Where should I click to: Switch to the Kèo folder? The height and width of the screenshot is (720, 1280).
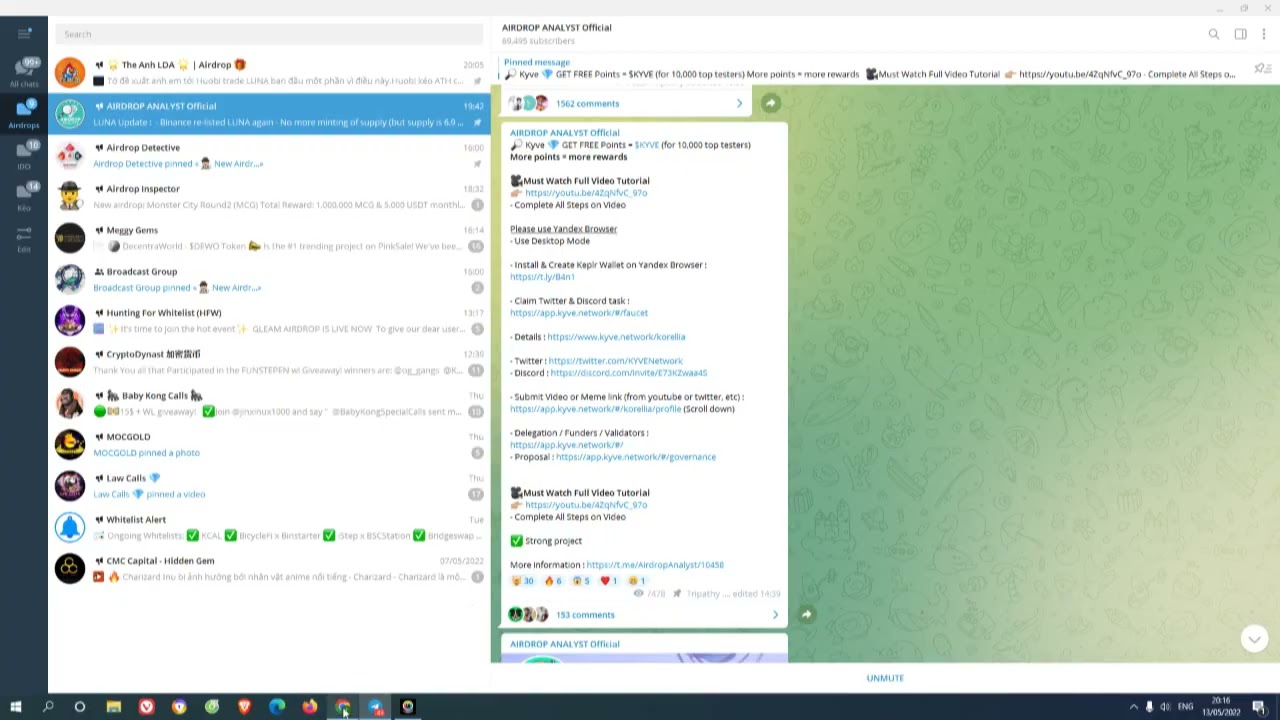24,196
